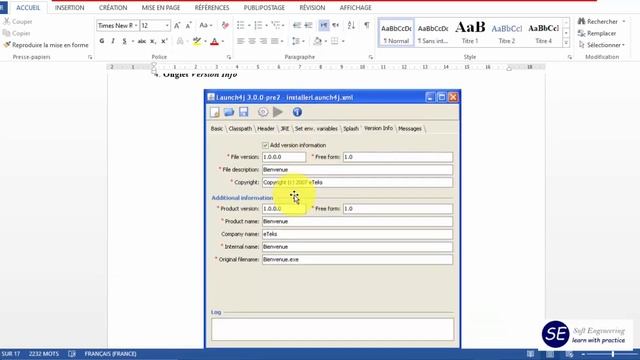Open the font color dropdown arrow
Image resolution: width=640 pixels, height=360 pixels.
(x=223, y=41)
